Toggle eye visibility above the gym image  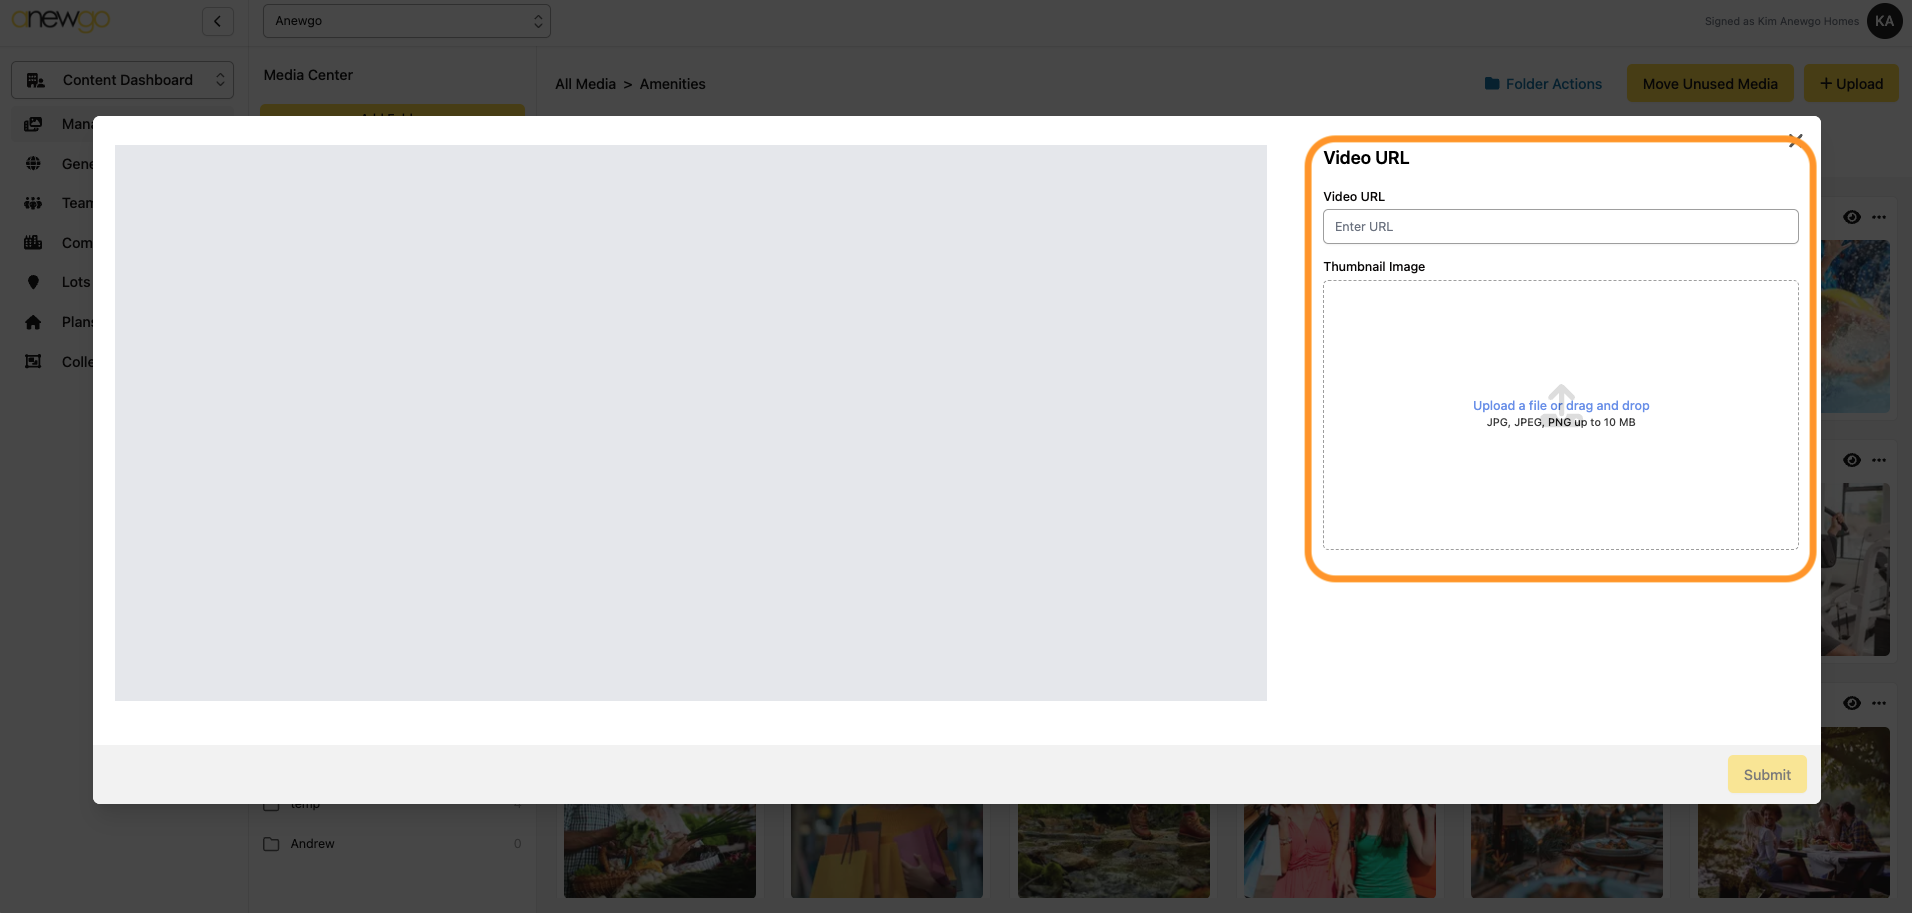click(x=1851, y=460)
